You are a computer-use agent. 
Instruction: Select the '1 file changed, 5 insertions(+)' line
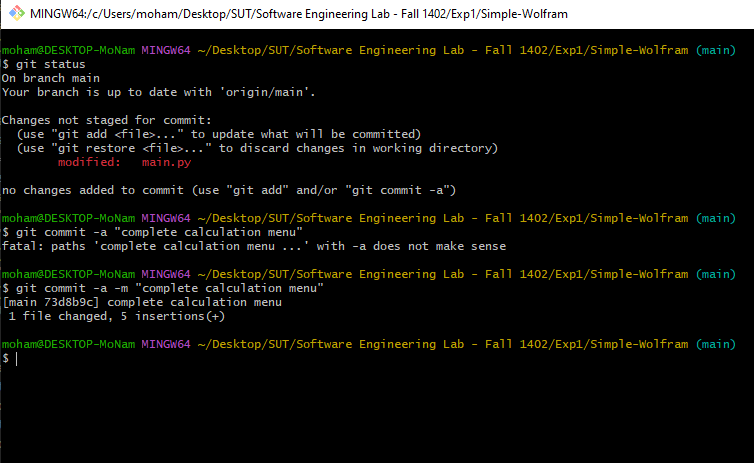click(x=117, y=316)
